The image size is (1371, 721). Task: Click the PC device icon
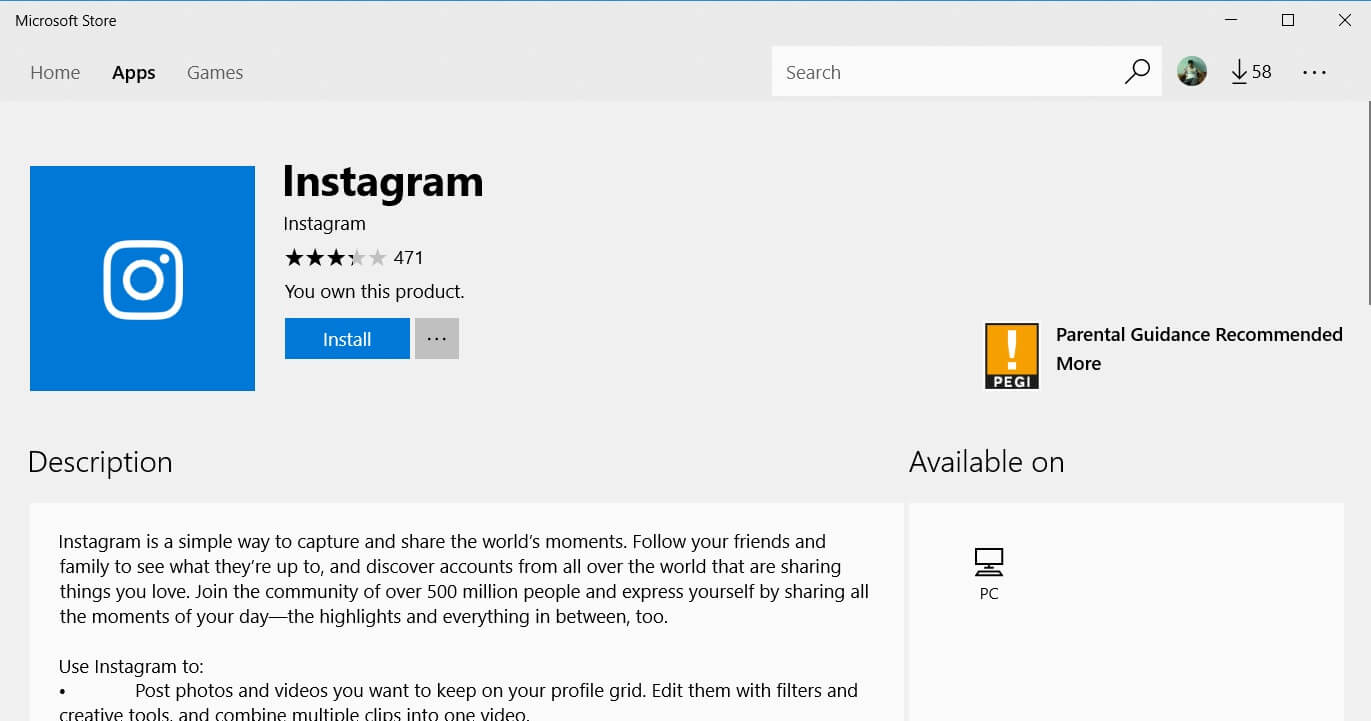tap(989, 562)
